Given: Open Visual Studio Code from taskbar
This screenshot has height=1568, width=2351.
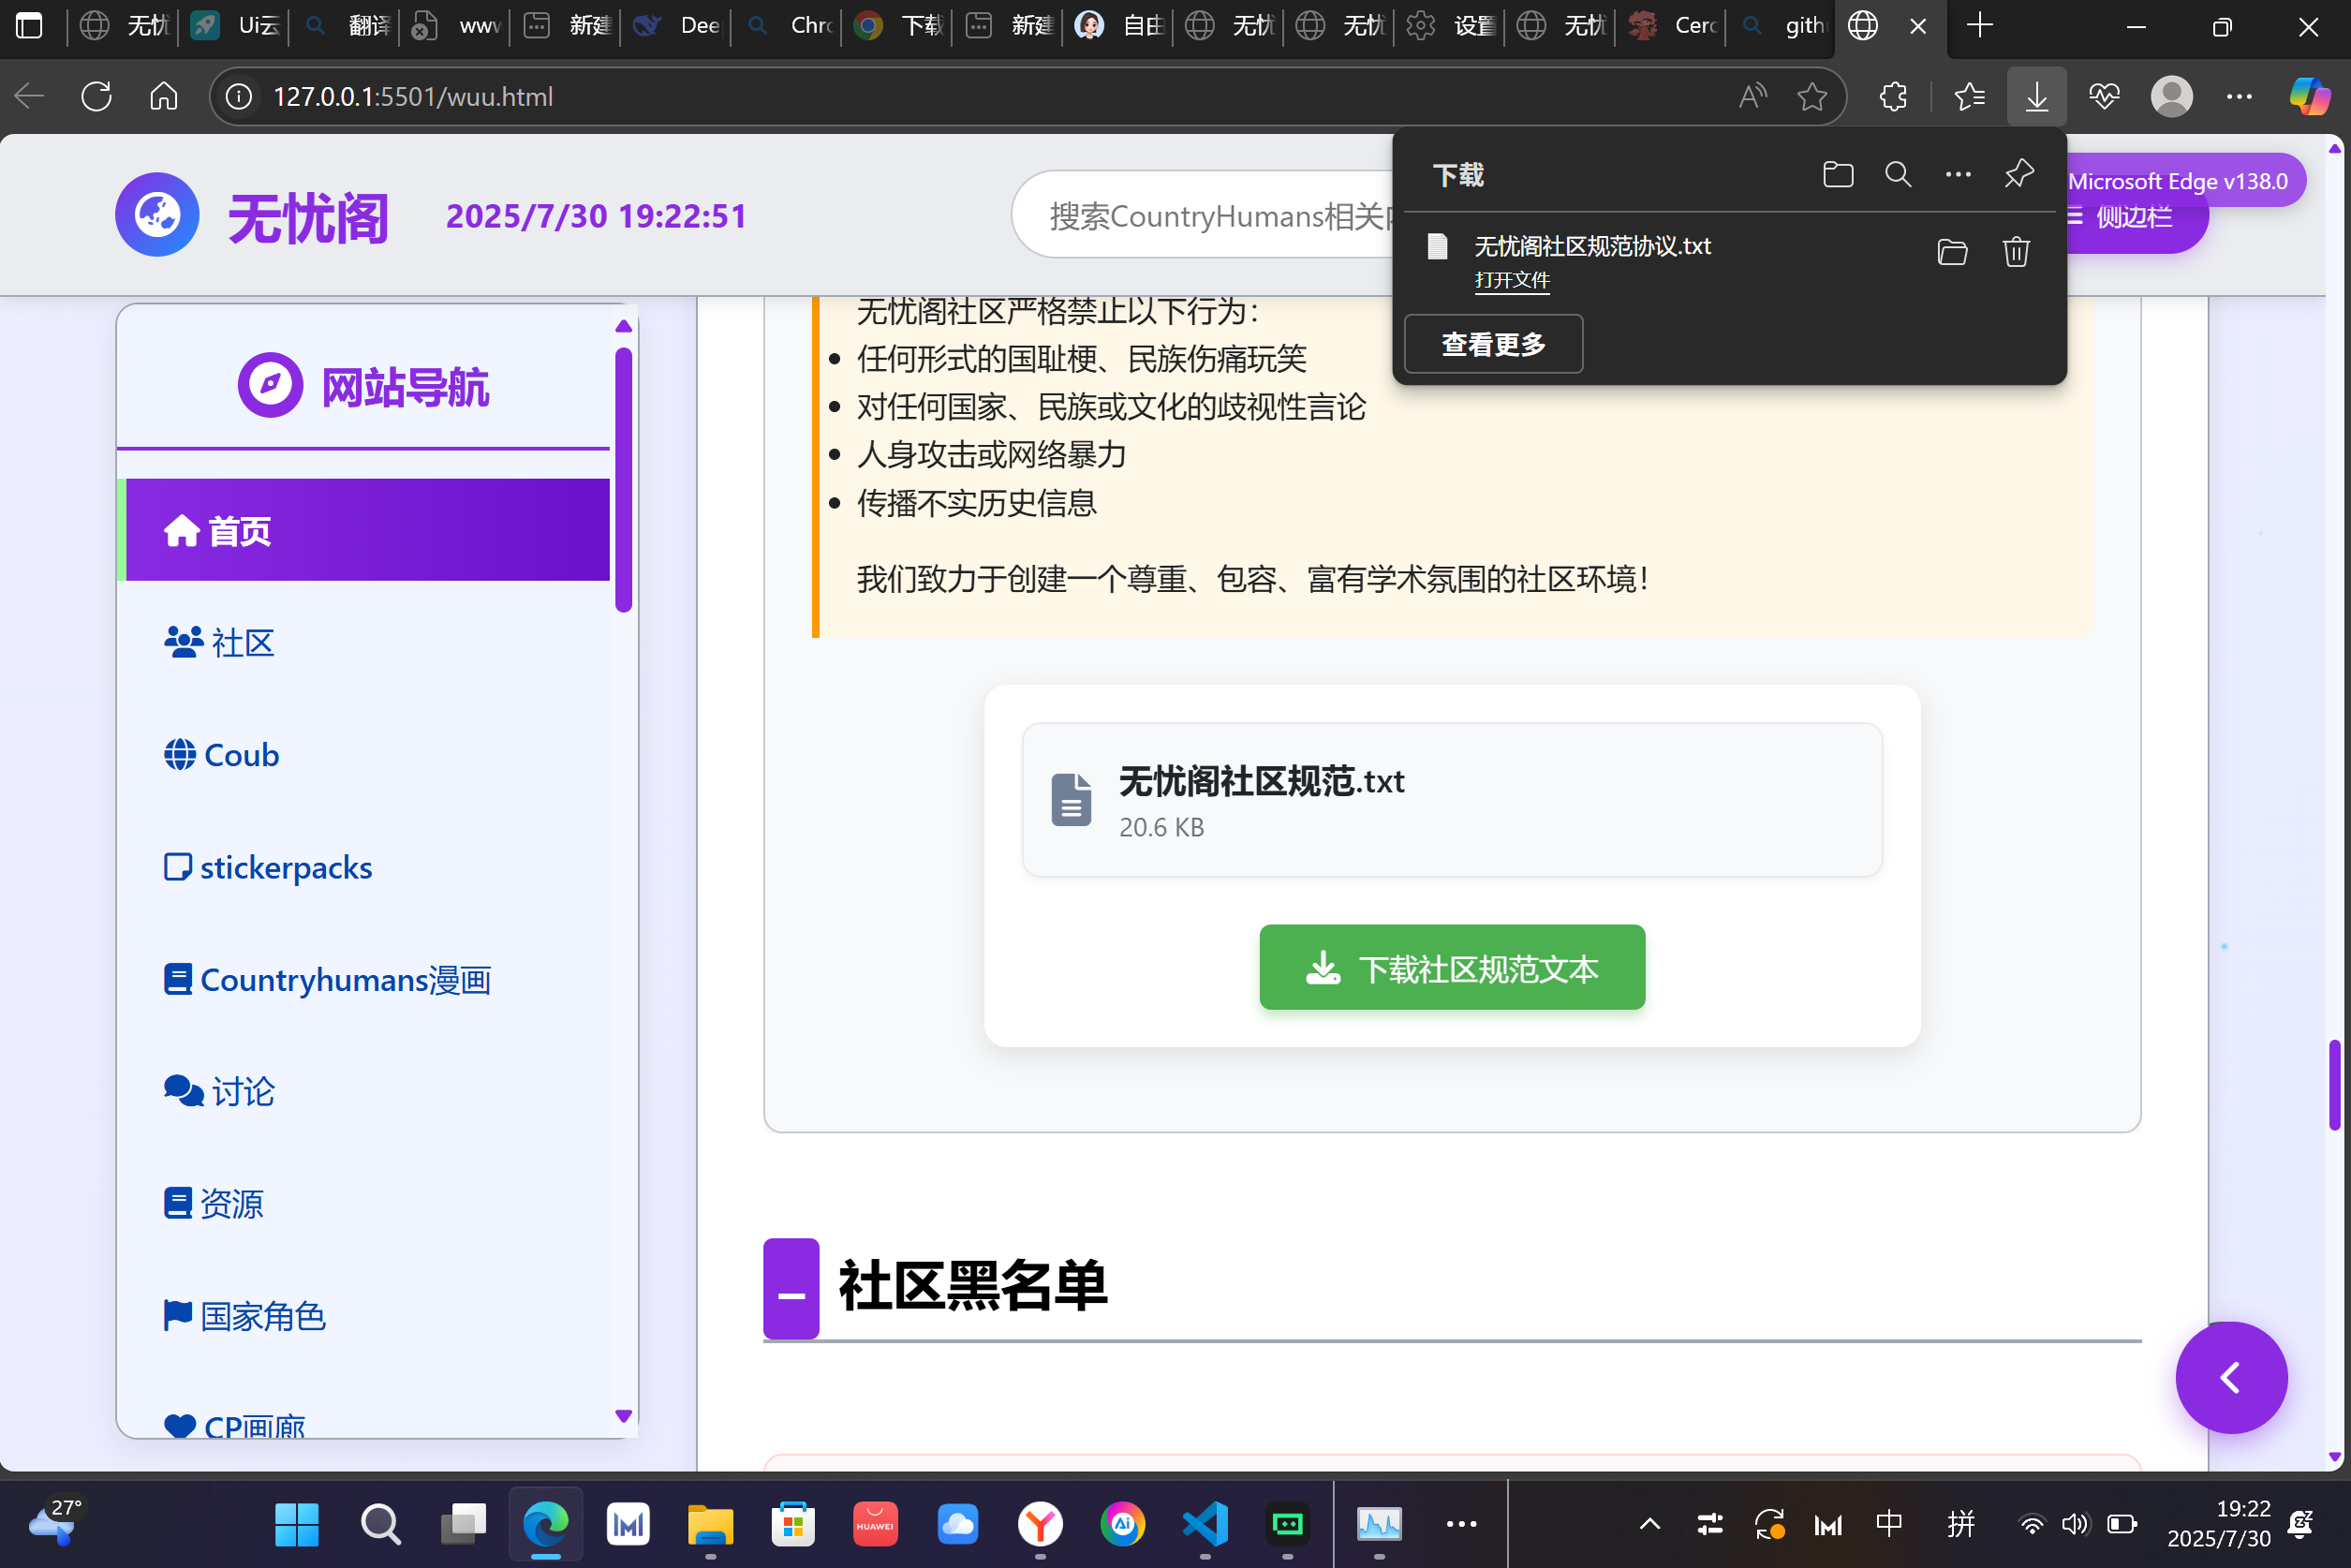Looking at the screenshot, I should [x=1205, y=1524].
